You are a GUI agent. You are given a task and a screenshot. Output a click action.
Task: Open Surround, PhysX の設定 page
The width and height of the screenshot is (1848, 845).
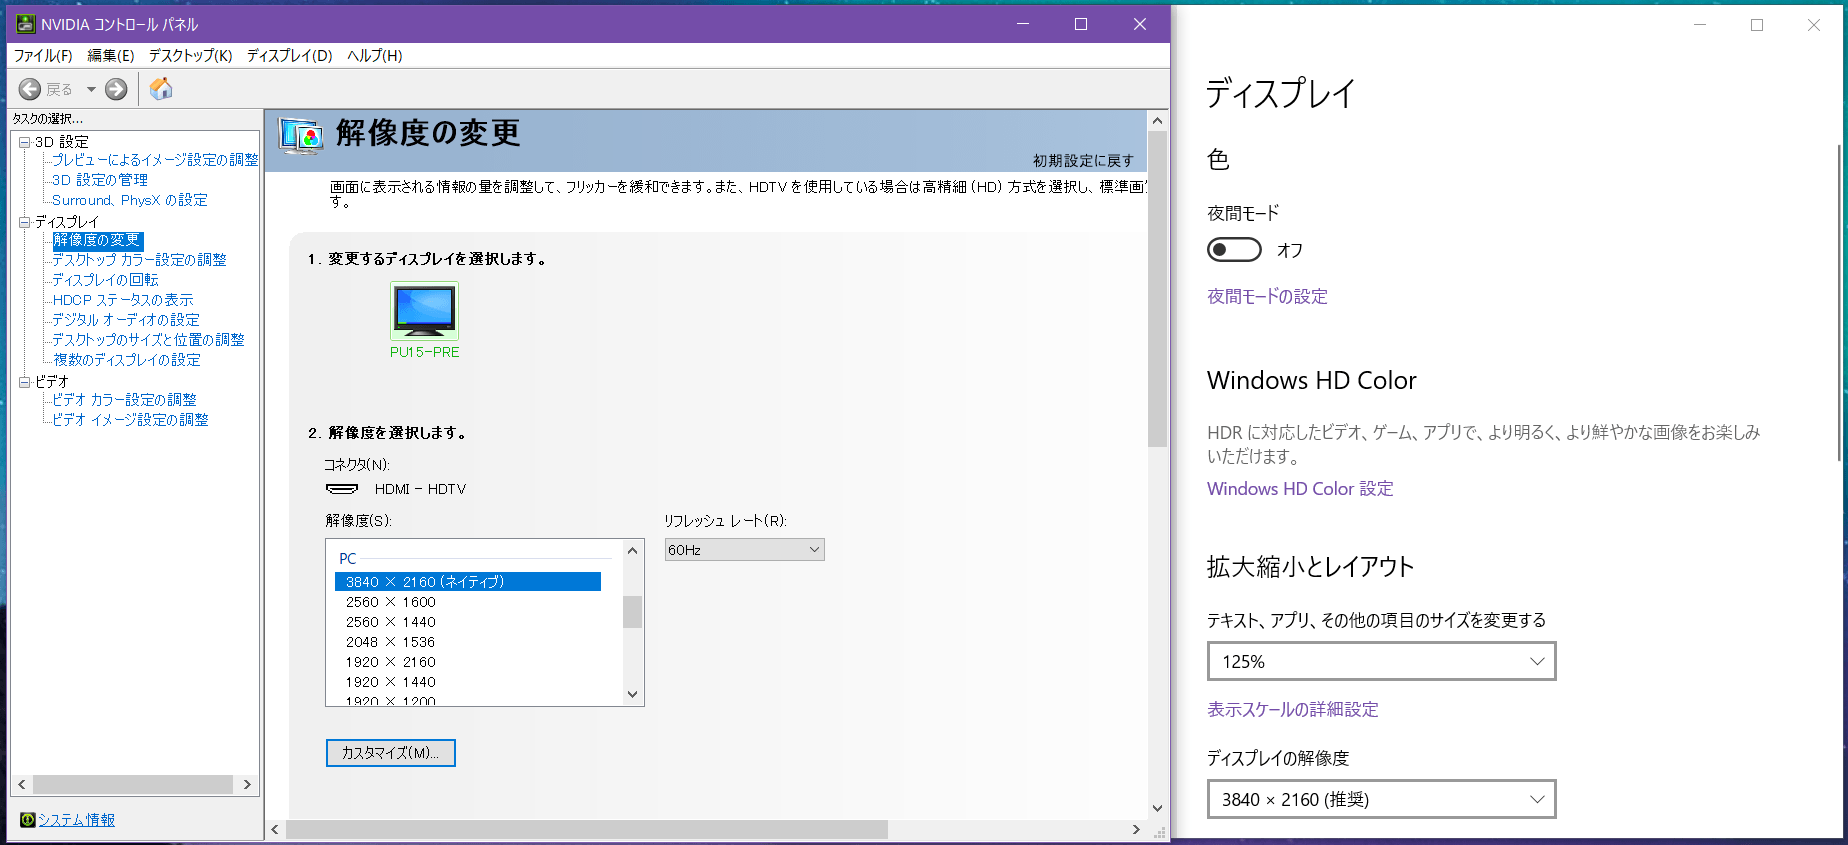[x=130, y=200]
